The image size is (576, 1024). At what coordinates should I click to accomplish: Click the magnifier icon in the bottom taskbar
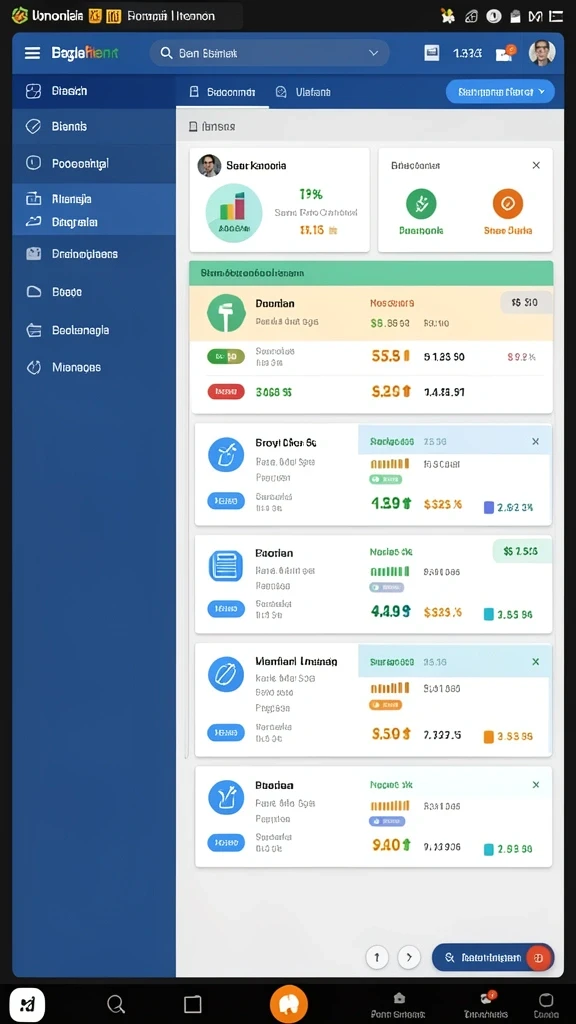(x=116, y=1004)
